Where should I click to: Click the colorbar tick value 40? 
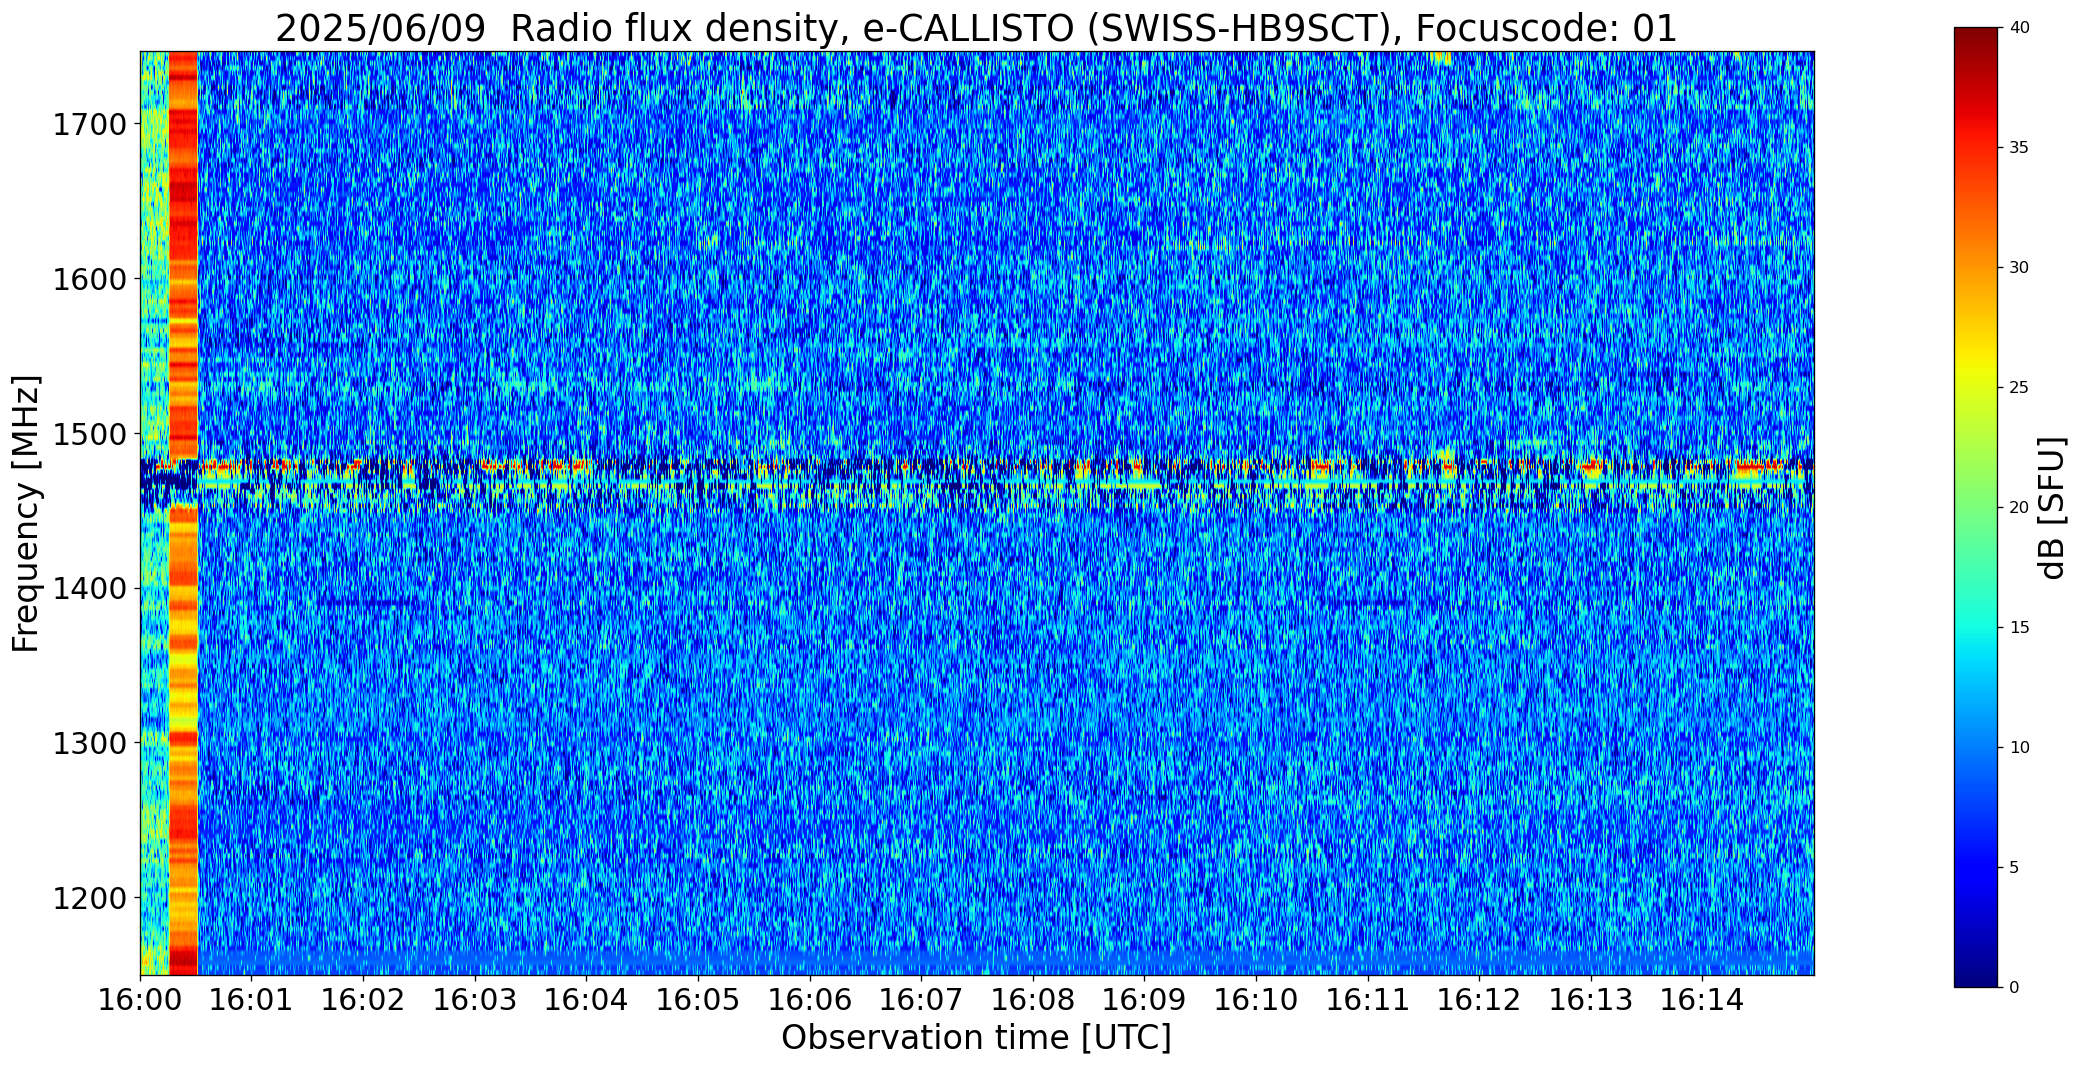(2019, 28)
